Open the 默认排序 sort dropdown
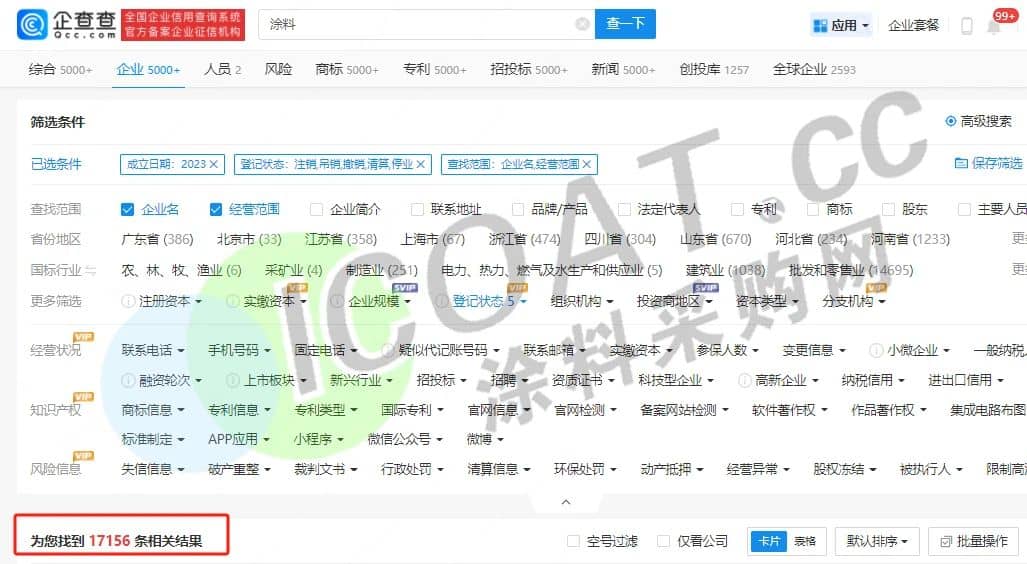The width and height of the screenshot is (1027, 564). click(877, 541)
